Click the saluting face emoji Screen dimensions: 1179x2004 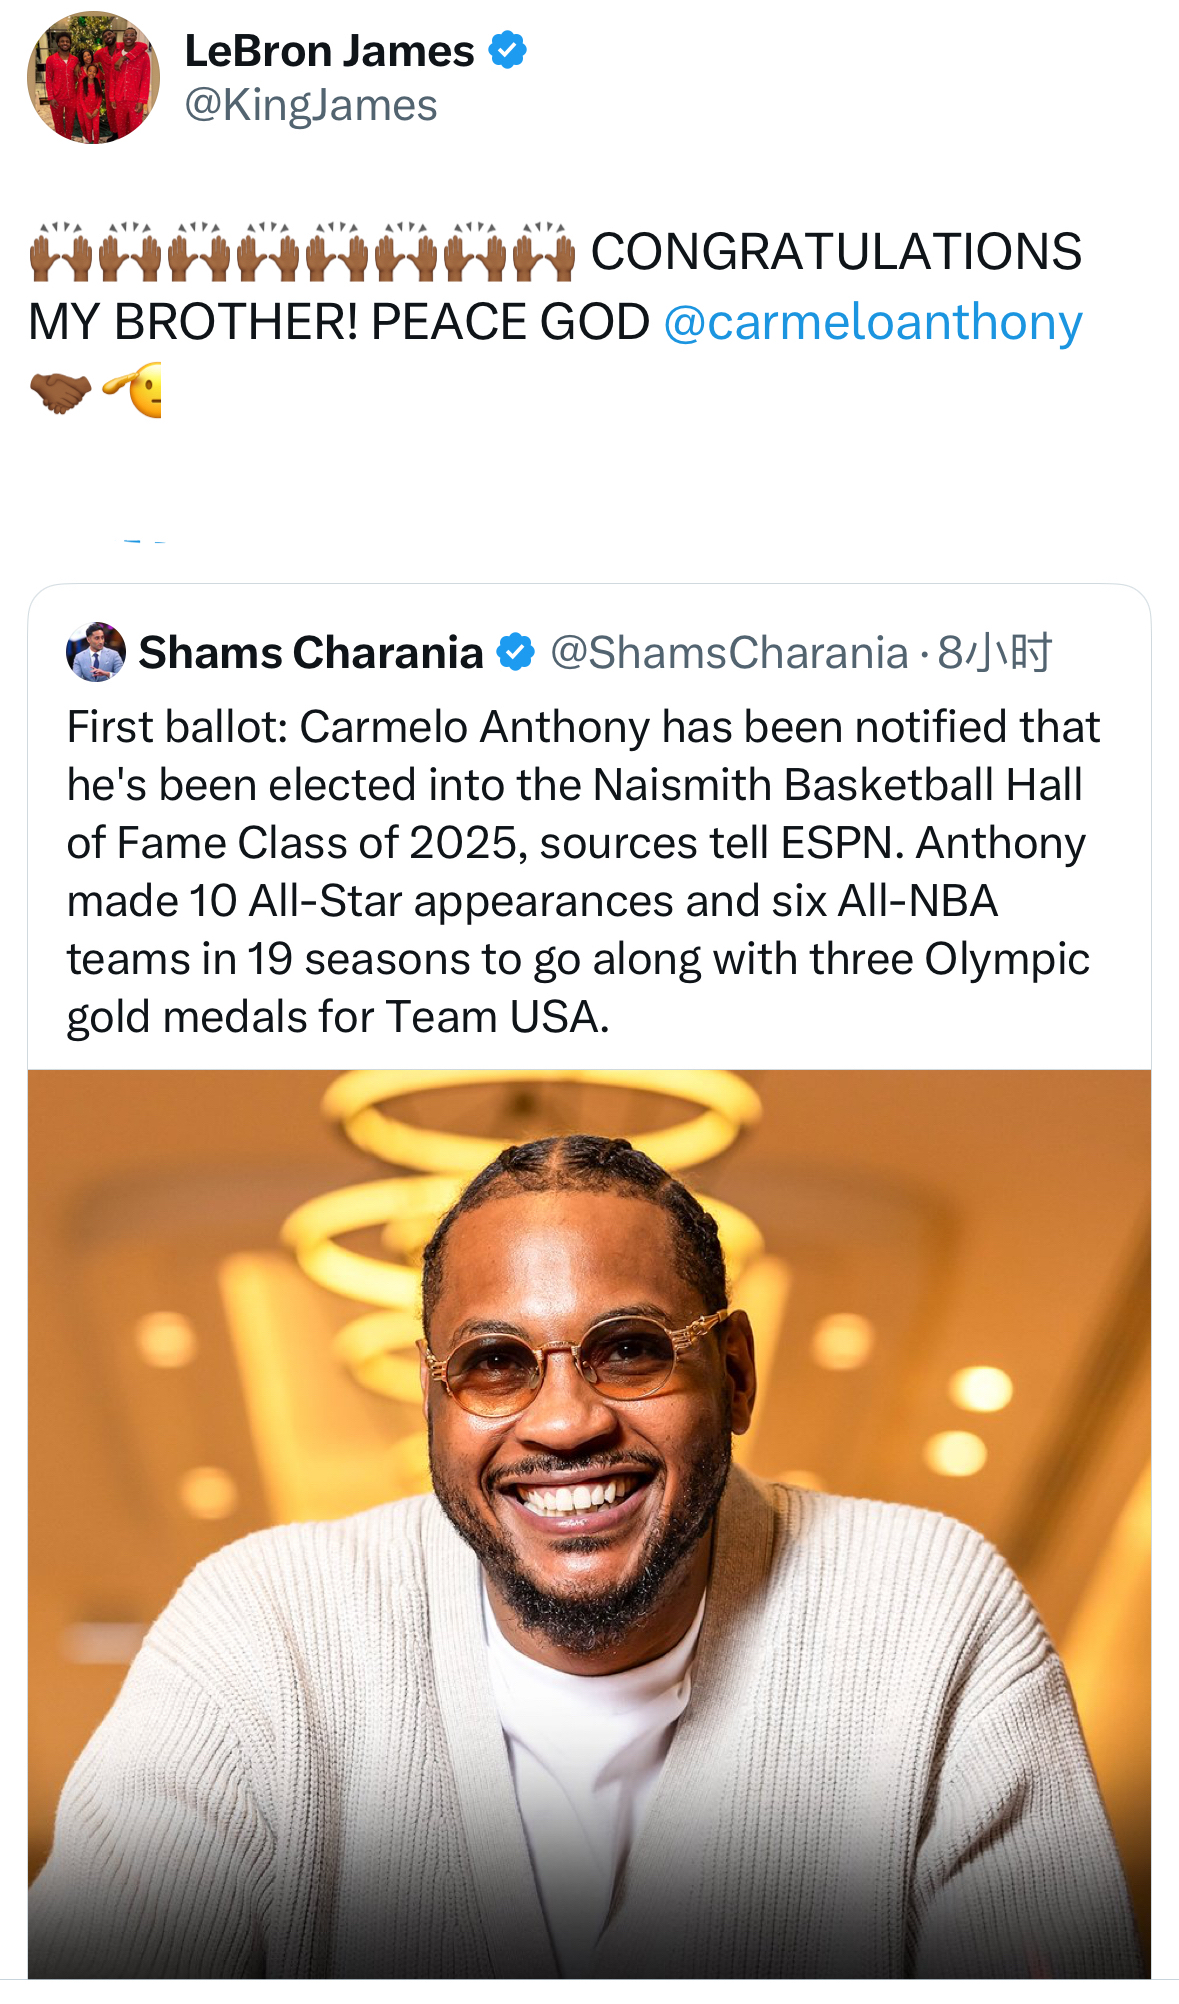tap(132, 390)
